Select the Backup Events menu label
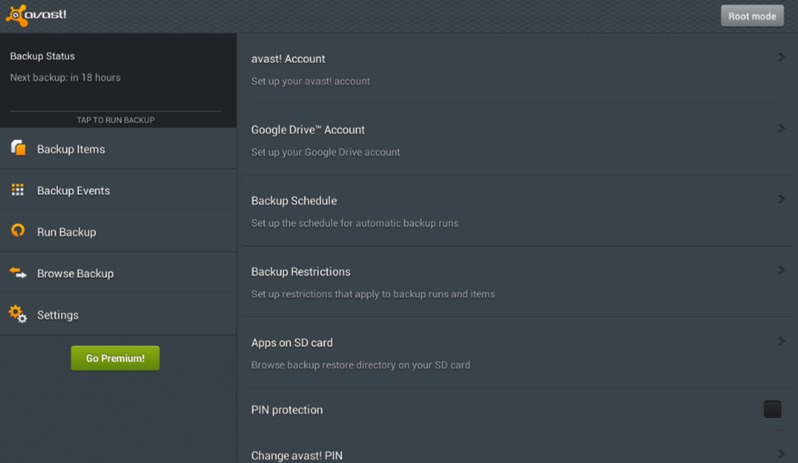 point(73,190)
